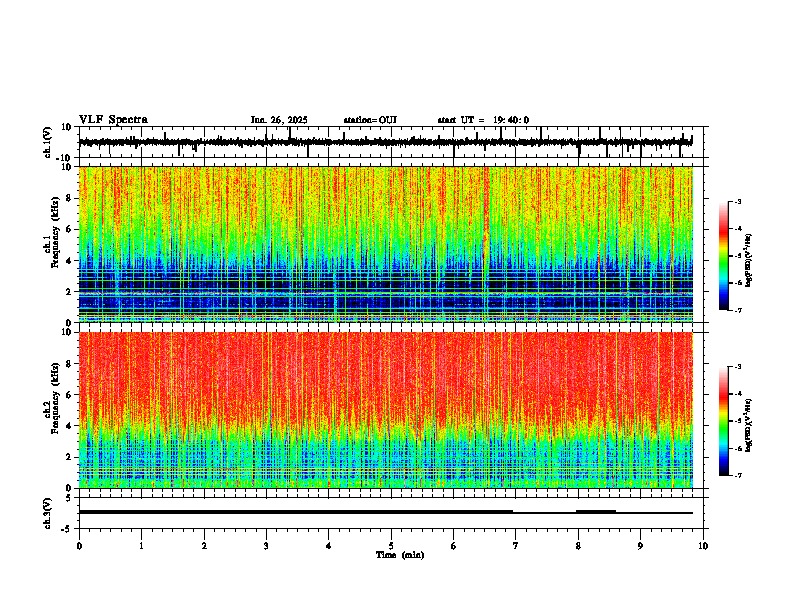Viewport: 792px width, 612px height.
Task: Click the "5" tick on ch.3(V) axis
Action: tap(70, 497)
